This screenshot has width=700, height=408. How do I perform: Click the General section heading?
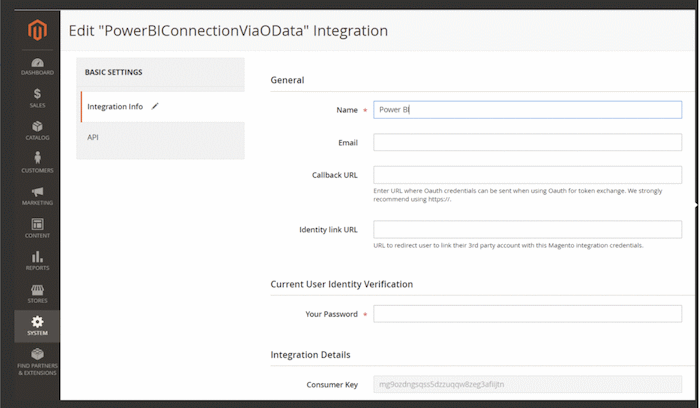(287, 80)
